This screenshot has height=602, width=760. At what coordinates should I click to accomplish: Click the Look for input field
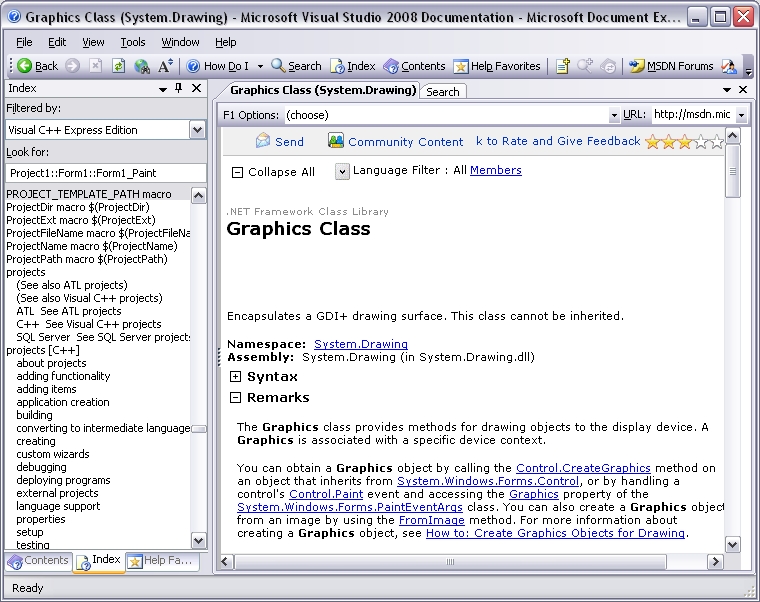click(105, 173)
